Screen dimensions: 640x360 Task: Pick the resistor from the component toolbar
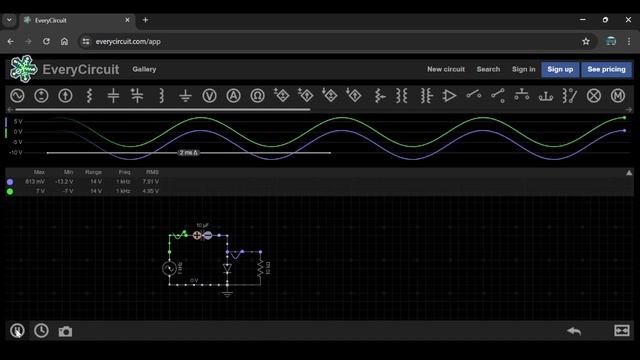tap(89, 96)
